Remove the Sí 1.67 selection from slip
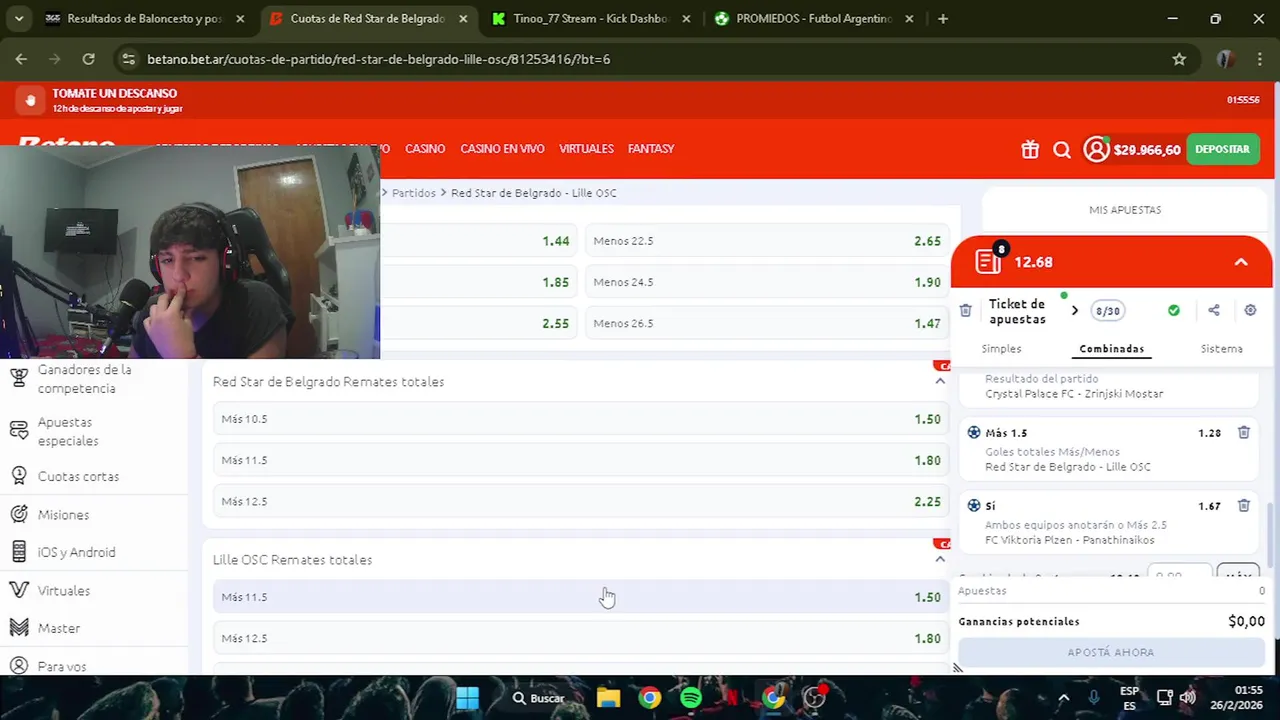 coord(1244,506)
